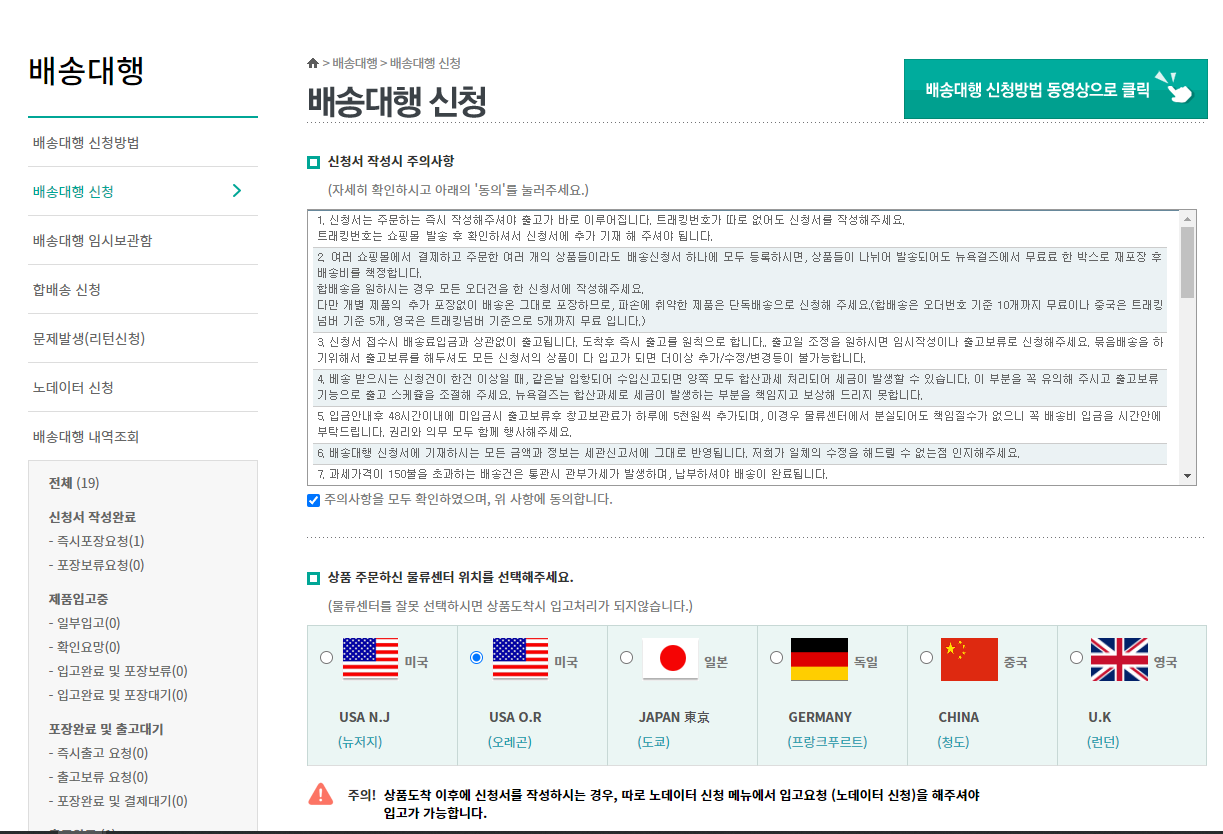Click the hand pointer icon on video banner
This screenshot has width=1223, height=834.
pyautogui.click(x=1174, y=88)
